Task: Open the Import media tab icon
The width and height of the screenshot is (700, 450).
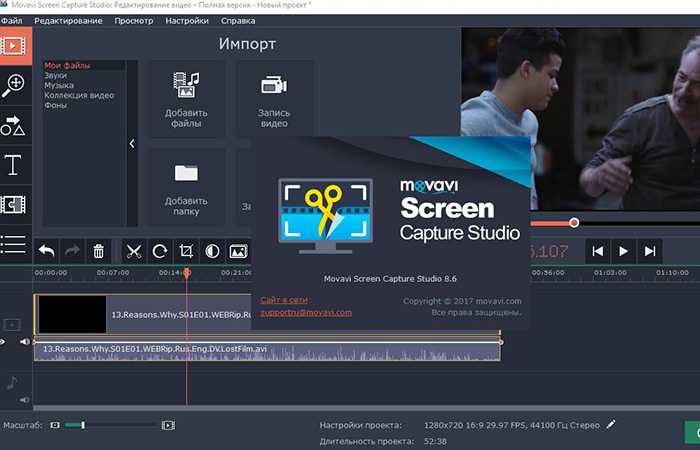Action: coord(15,46)
